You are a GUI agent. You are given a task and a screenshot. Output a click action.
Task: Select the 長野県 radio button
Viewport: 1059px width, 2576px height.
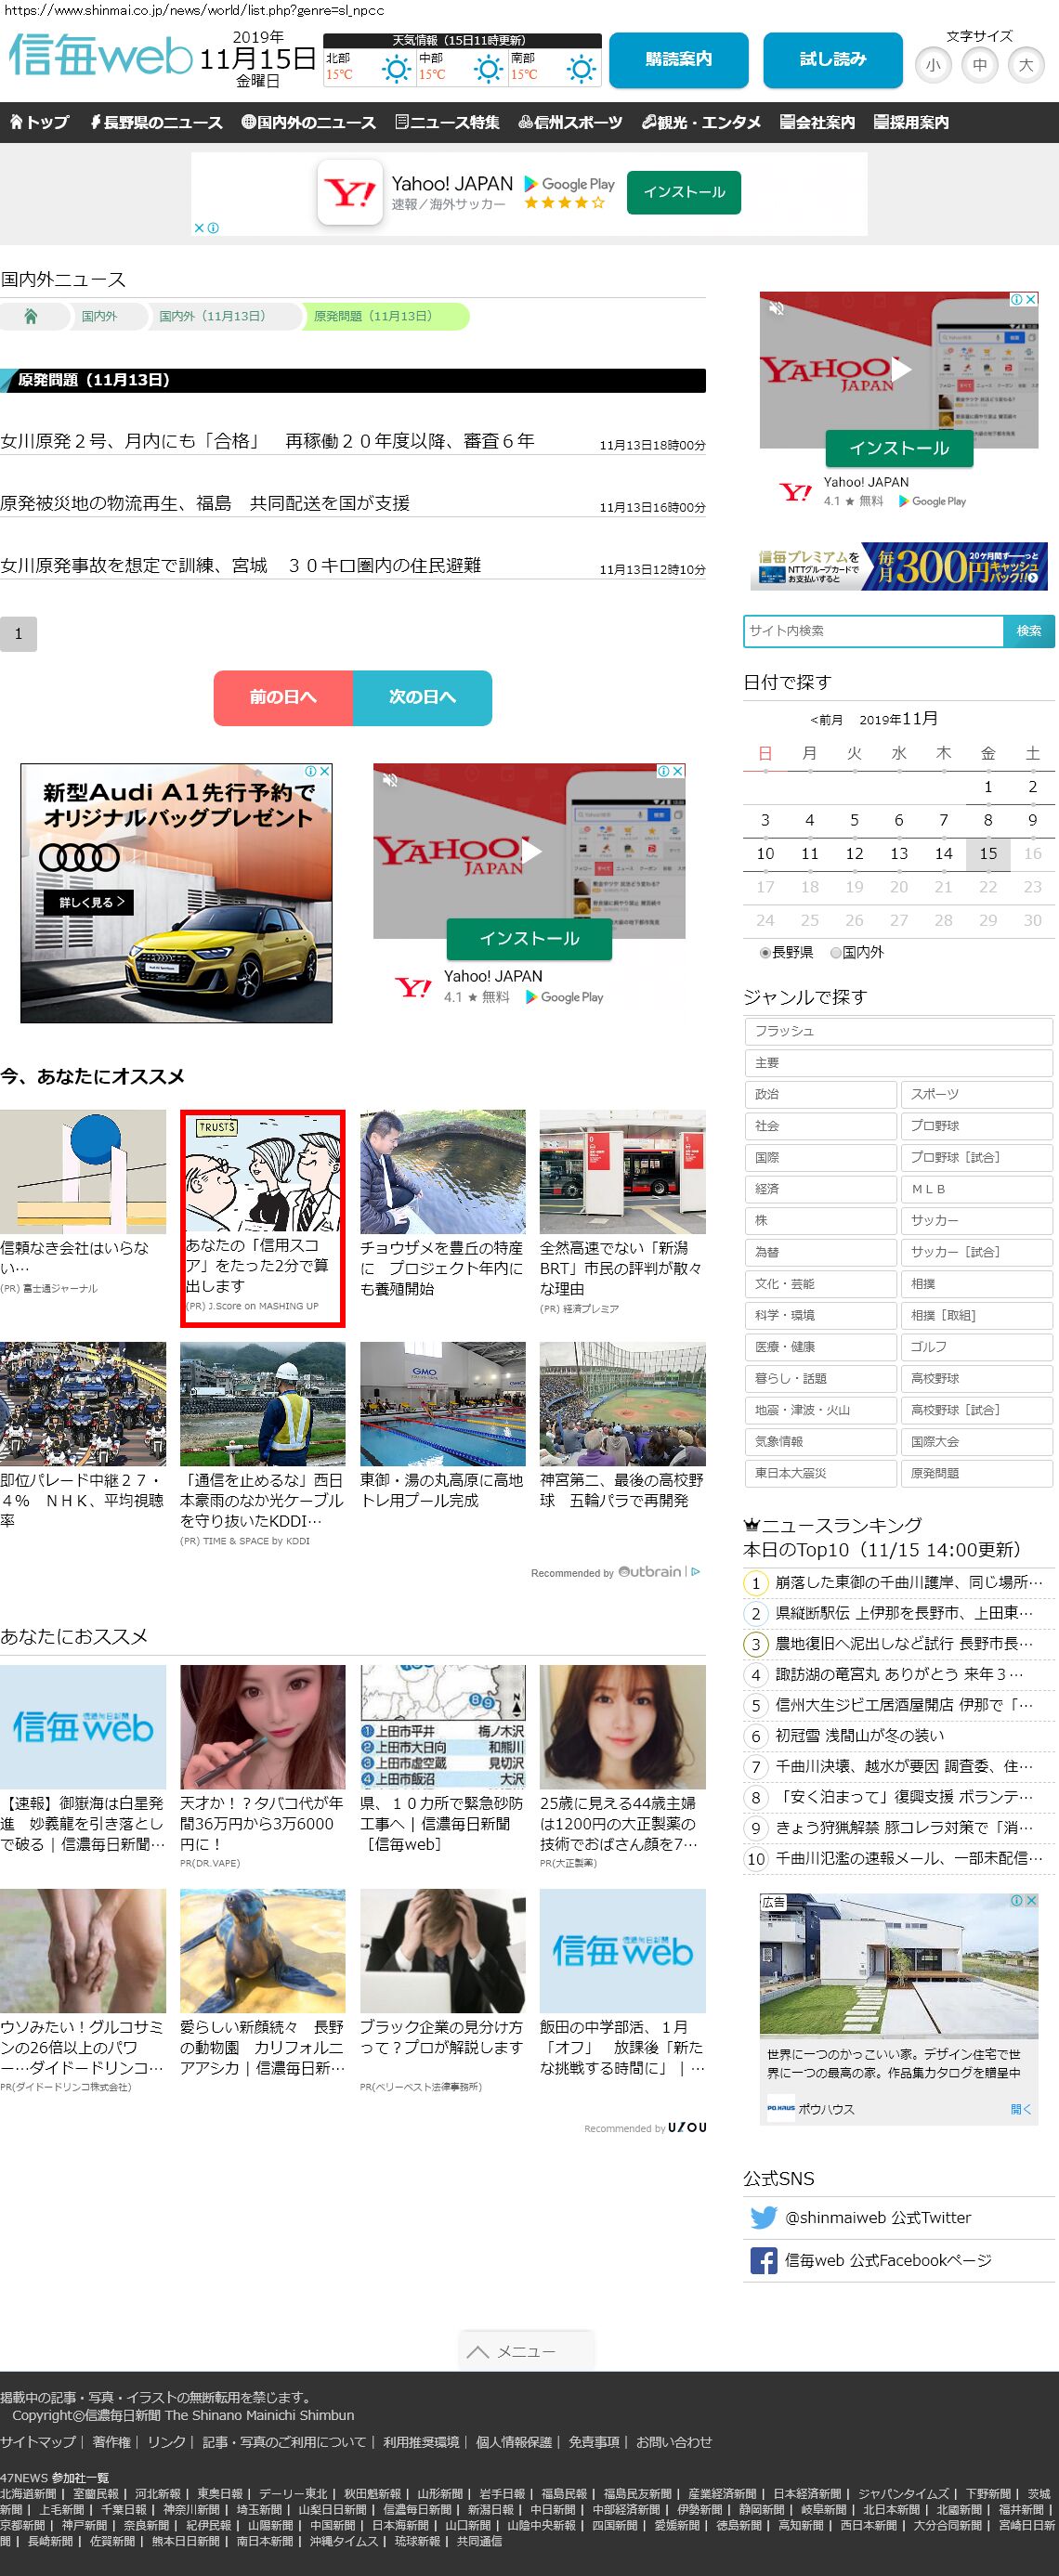tap(765, 953)
